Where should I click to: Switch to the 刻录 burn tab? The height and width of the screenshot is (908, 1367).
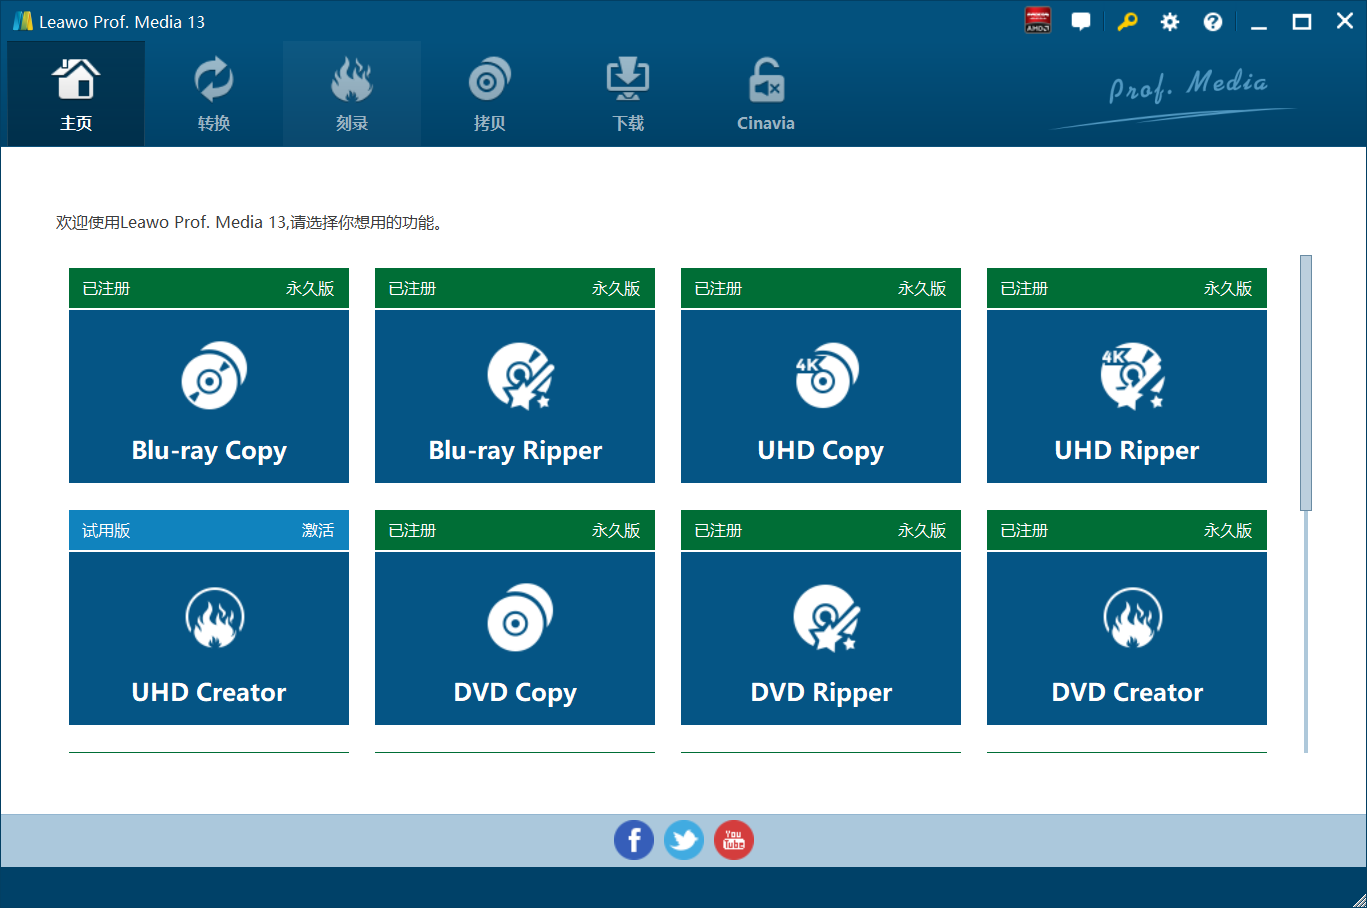tap(352, 94)
